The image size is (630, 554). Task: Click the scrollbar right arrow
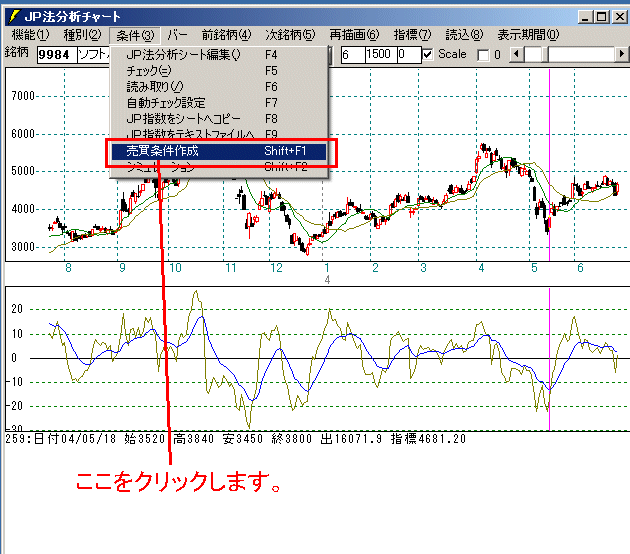coord(622,54)
